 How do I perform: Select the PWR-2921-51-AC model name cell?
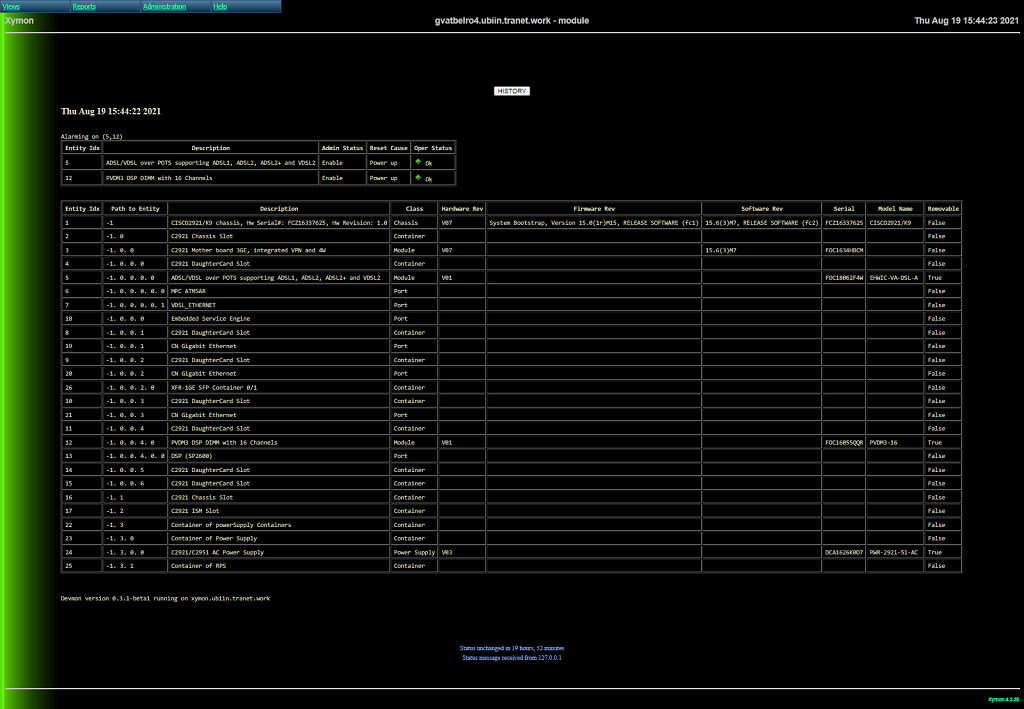tap(893, 552)
